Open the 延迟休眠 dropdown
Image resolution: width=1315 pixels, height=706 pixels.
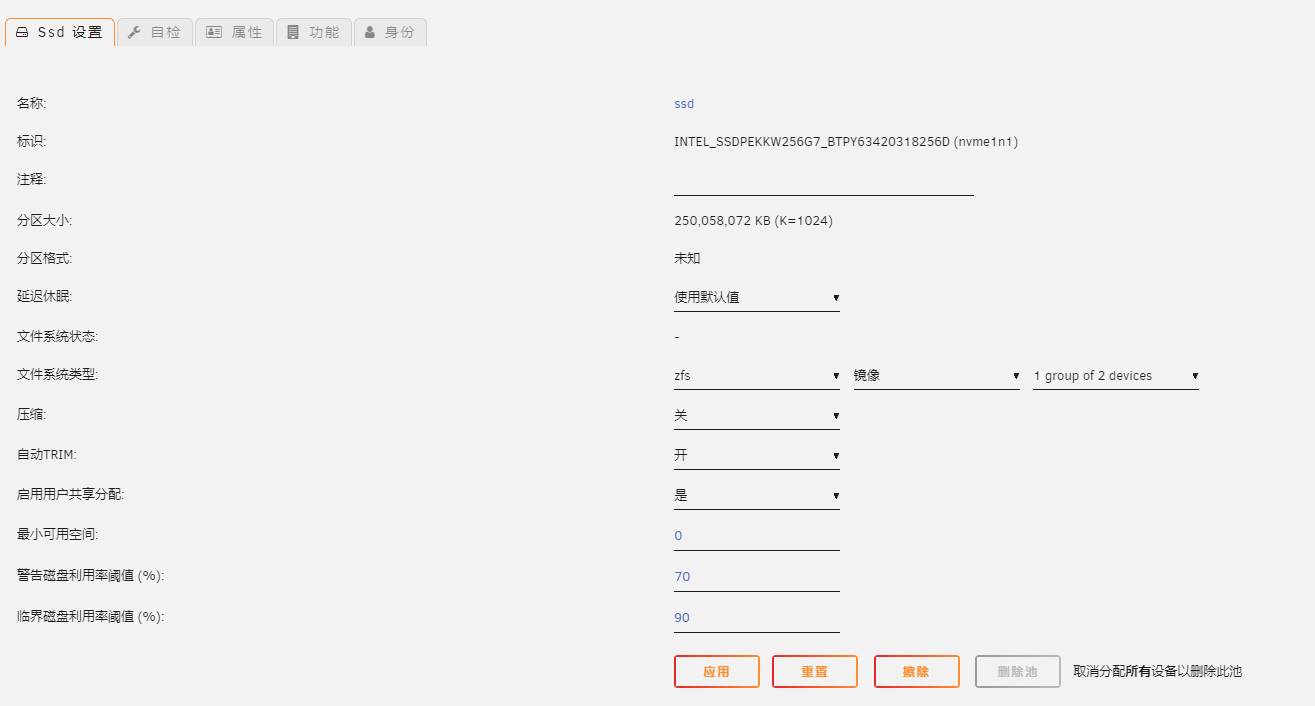pyautogui.click(x=756, y=297)
